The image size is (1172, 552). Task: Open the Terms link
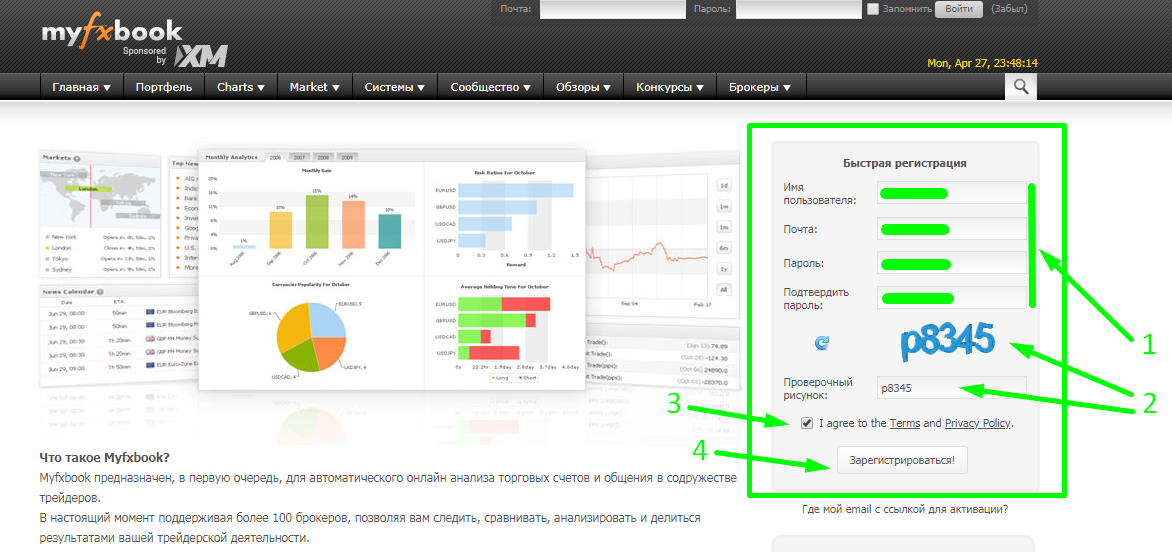[x=904, y=424]
